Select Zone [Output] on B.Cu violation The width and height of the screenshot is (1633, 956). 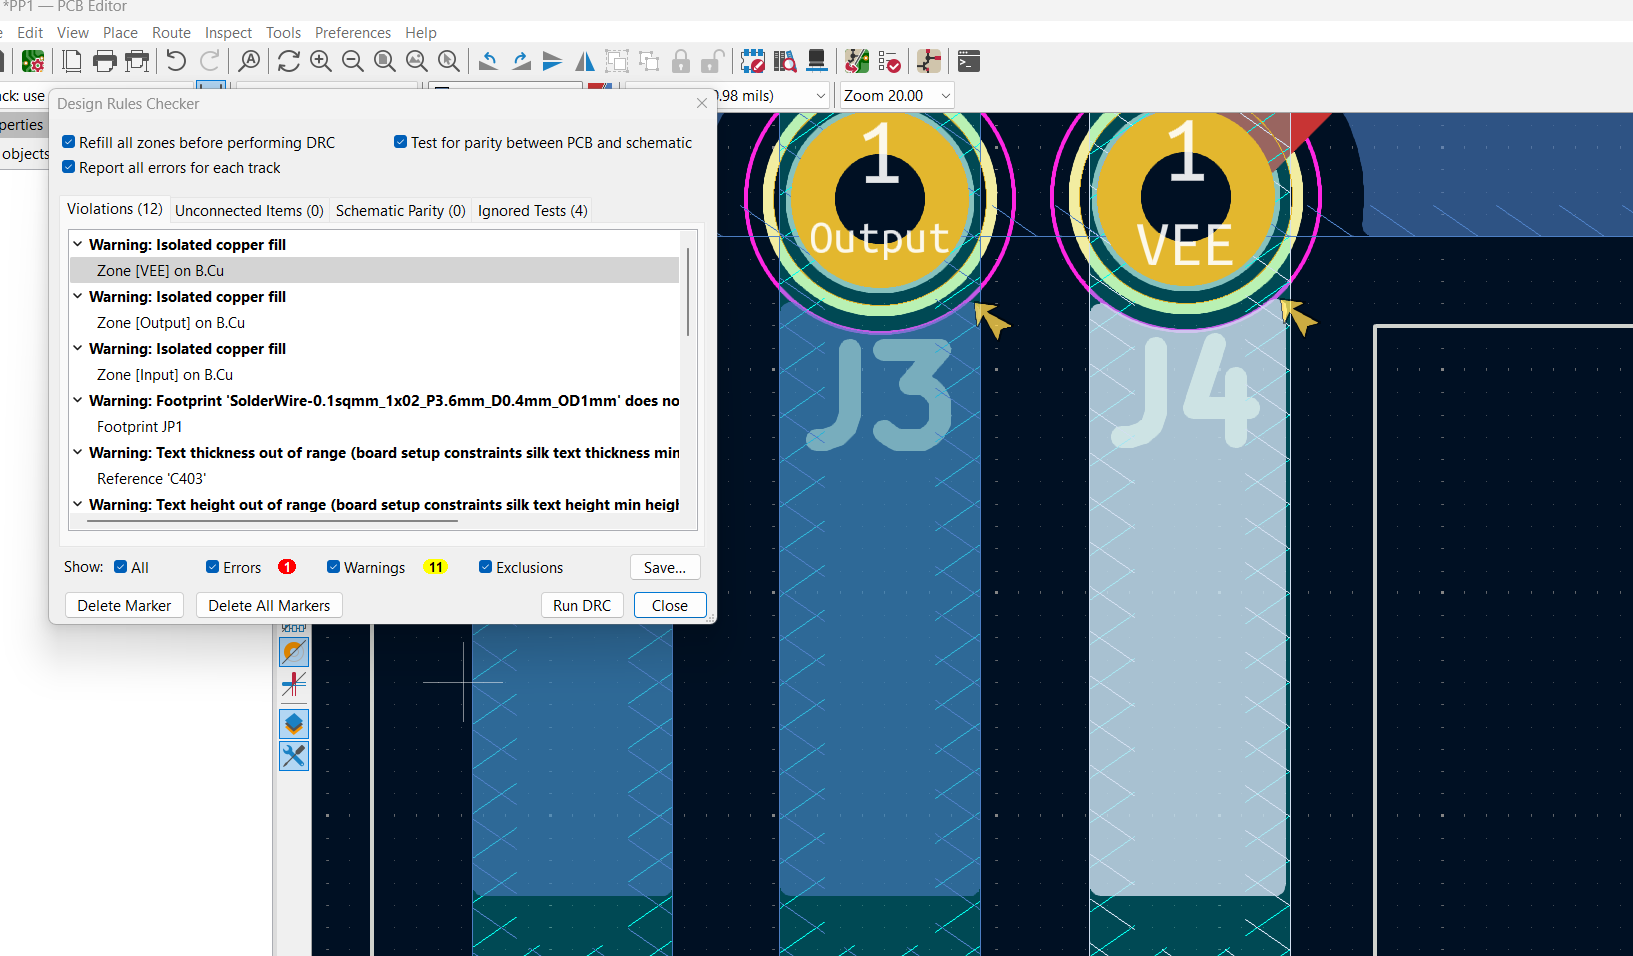pyautogui.click(x=374, y=323)
